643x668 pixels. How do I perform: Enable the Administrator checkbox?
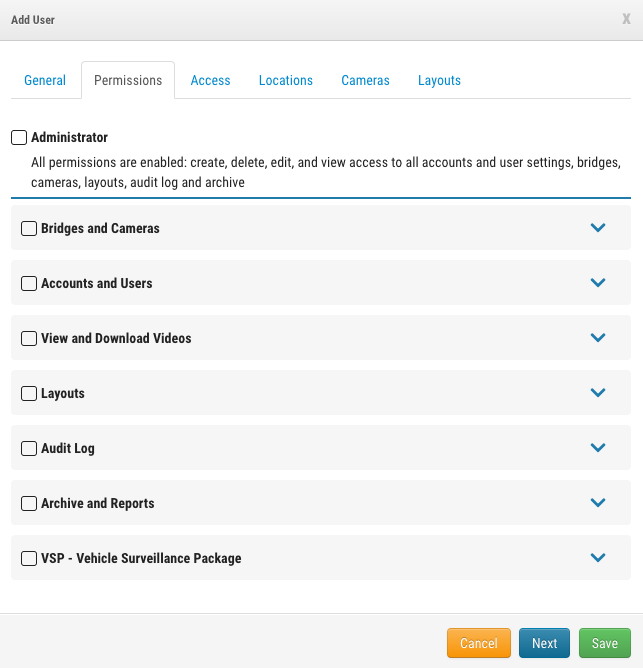(x=19, y=137)
